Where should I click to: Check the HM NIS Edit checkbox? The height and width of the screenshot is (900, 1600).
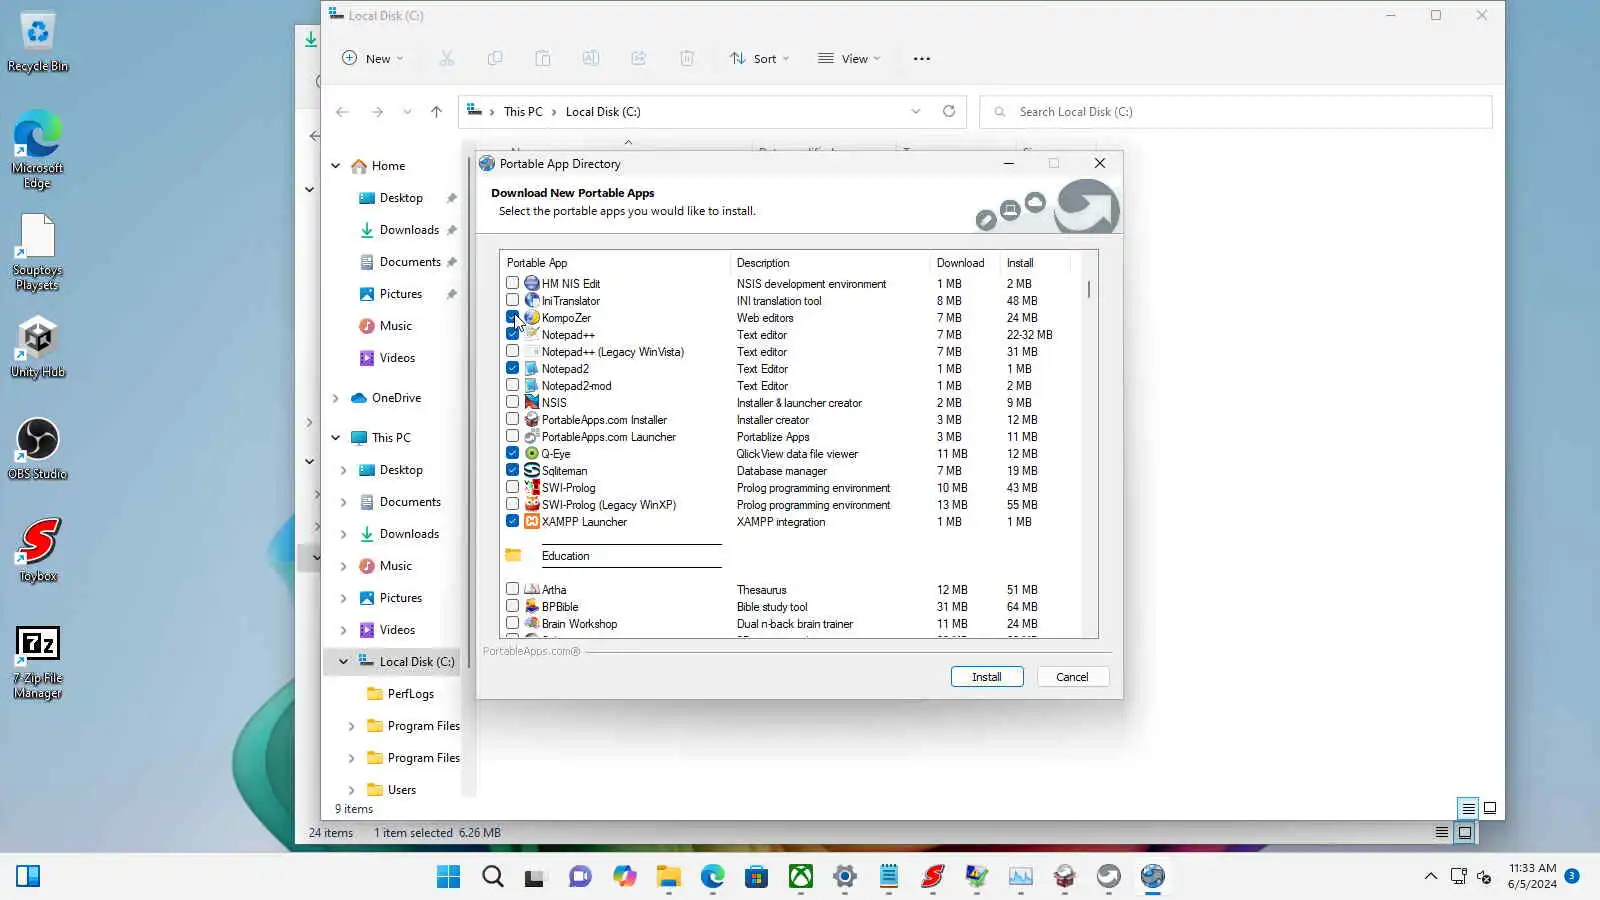tap(512, 283)
